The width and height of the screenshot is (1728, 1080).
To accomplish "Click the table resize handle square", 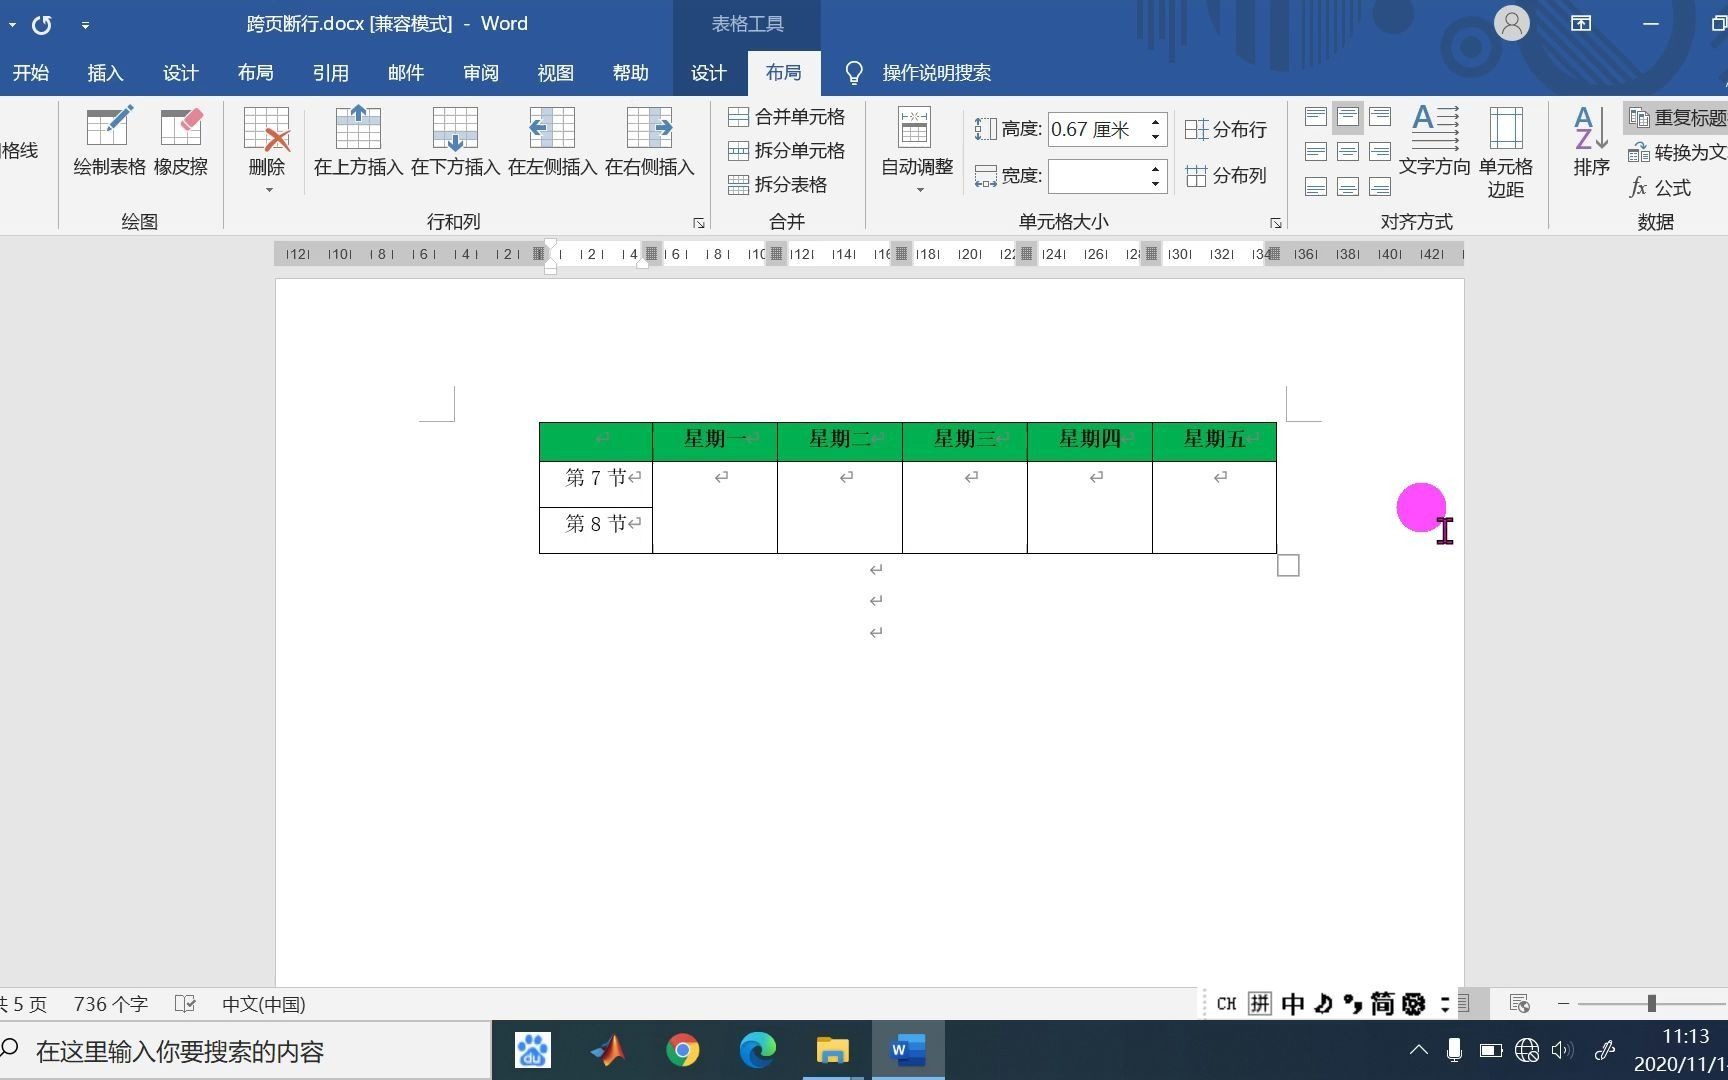I will (x=1288, y=566).
